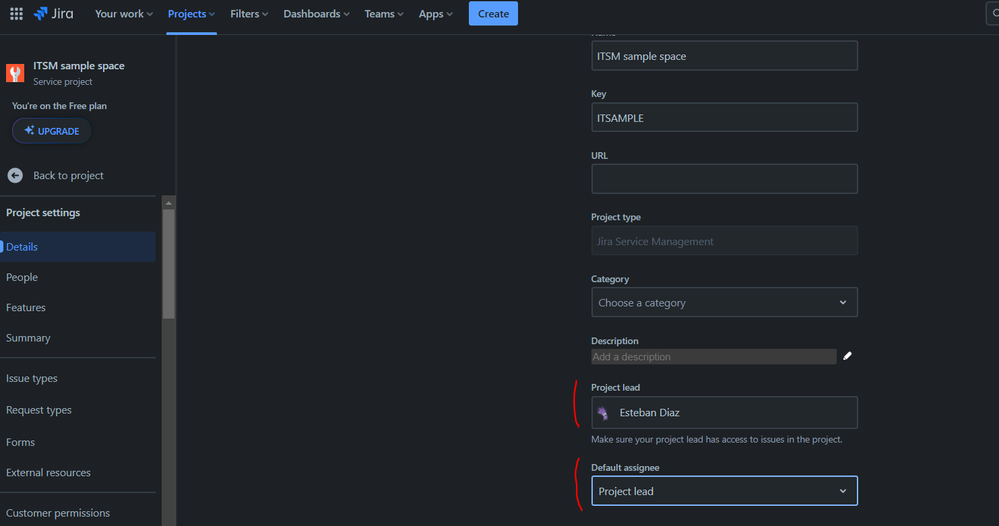
Task: Click the scrollbar up arrow in sidebar
Action: pyautogui.click(x=168, y=203)
